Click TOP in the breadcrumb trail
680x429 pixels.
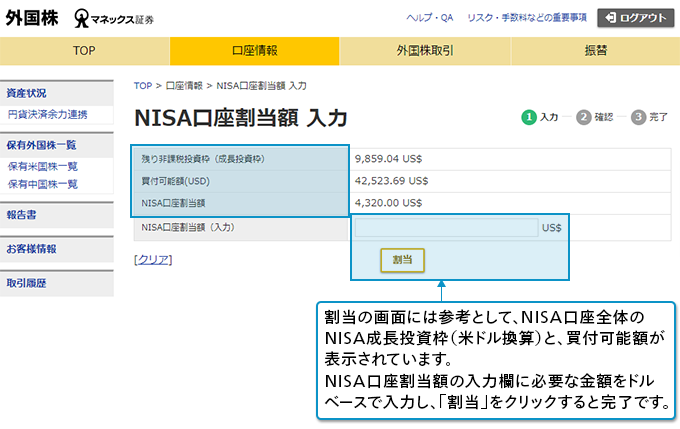click(143, 86)
